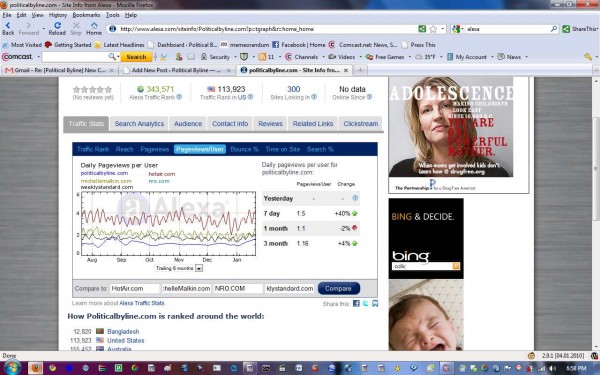Click the help icon next to Online Since
The image size is (600, 375).
[x=369, y=97]
